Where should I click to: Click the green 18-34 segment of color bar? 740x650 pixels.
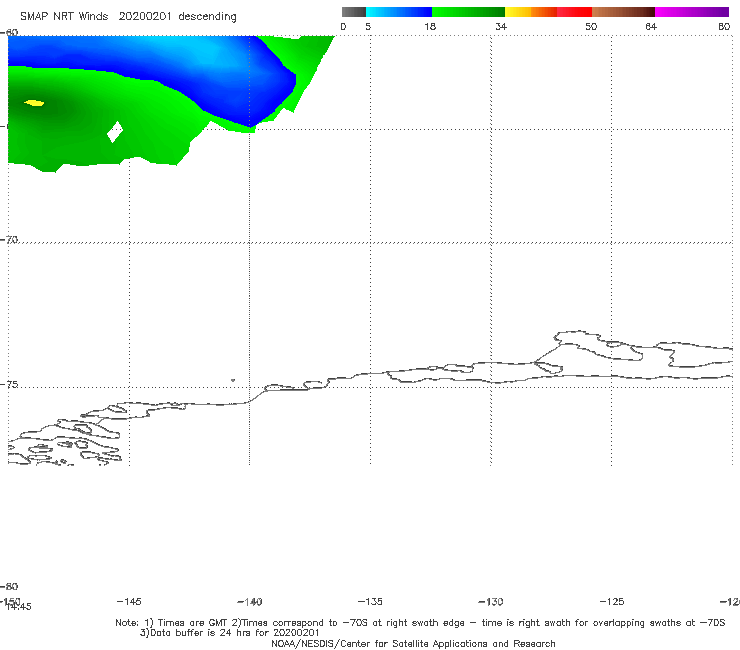(x=468, y=12)
